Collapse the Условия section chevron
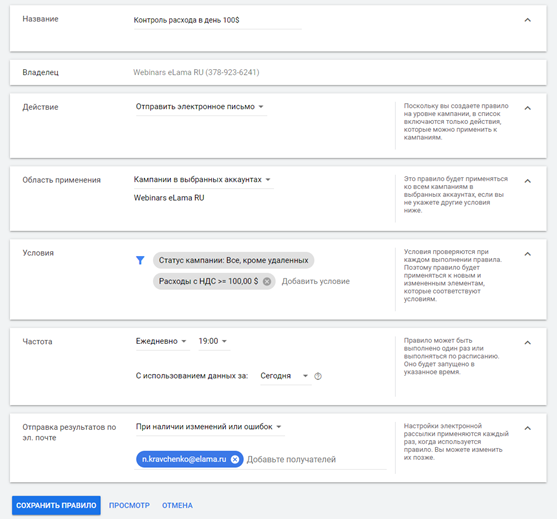Image resolution: width=557 pixels, height=519 pixels. pos(528,254)
